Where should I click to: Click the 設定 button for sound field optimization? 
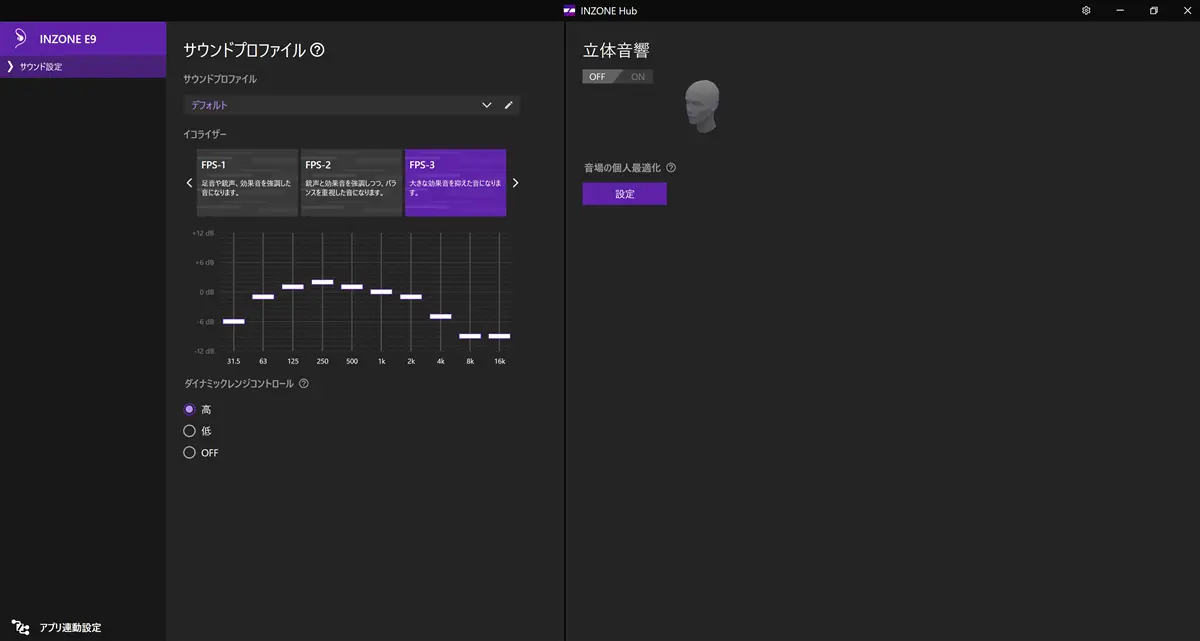click(625, 194)
